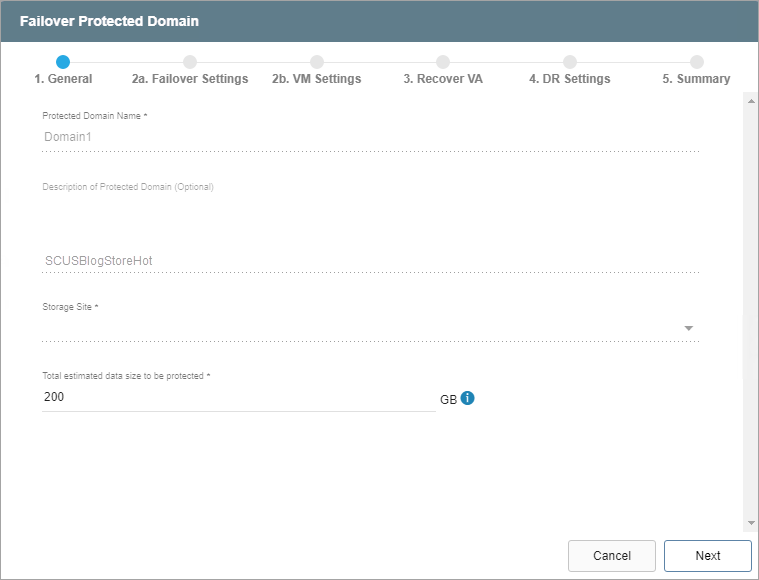759x580 pixels.
Task: Click the blue info icon beside GB
Action: 467,398
